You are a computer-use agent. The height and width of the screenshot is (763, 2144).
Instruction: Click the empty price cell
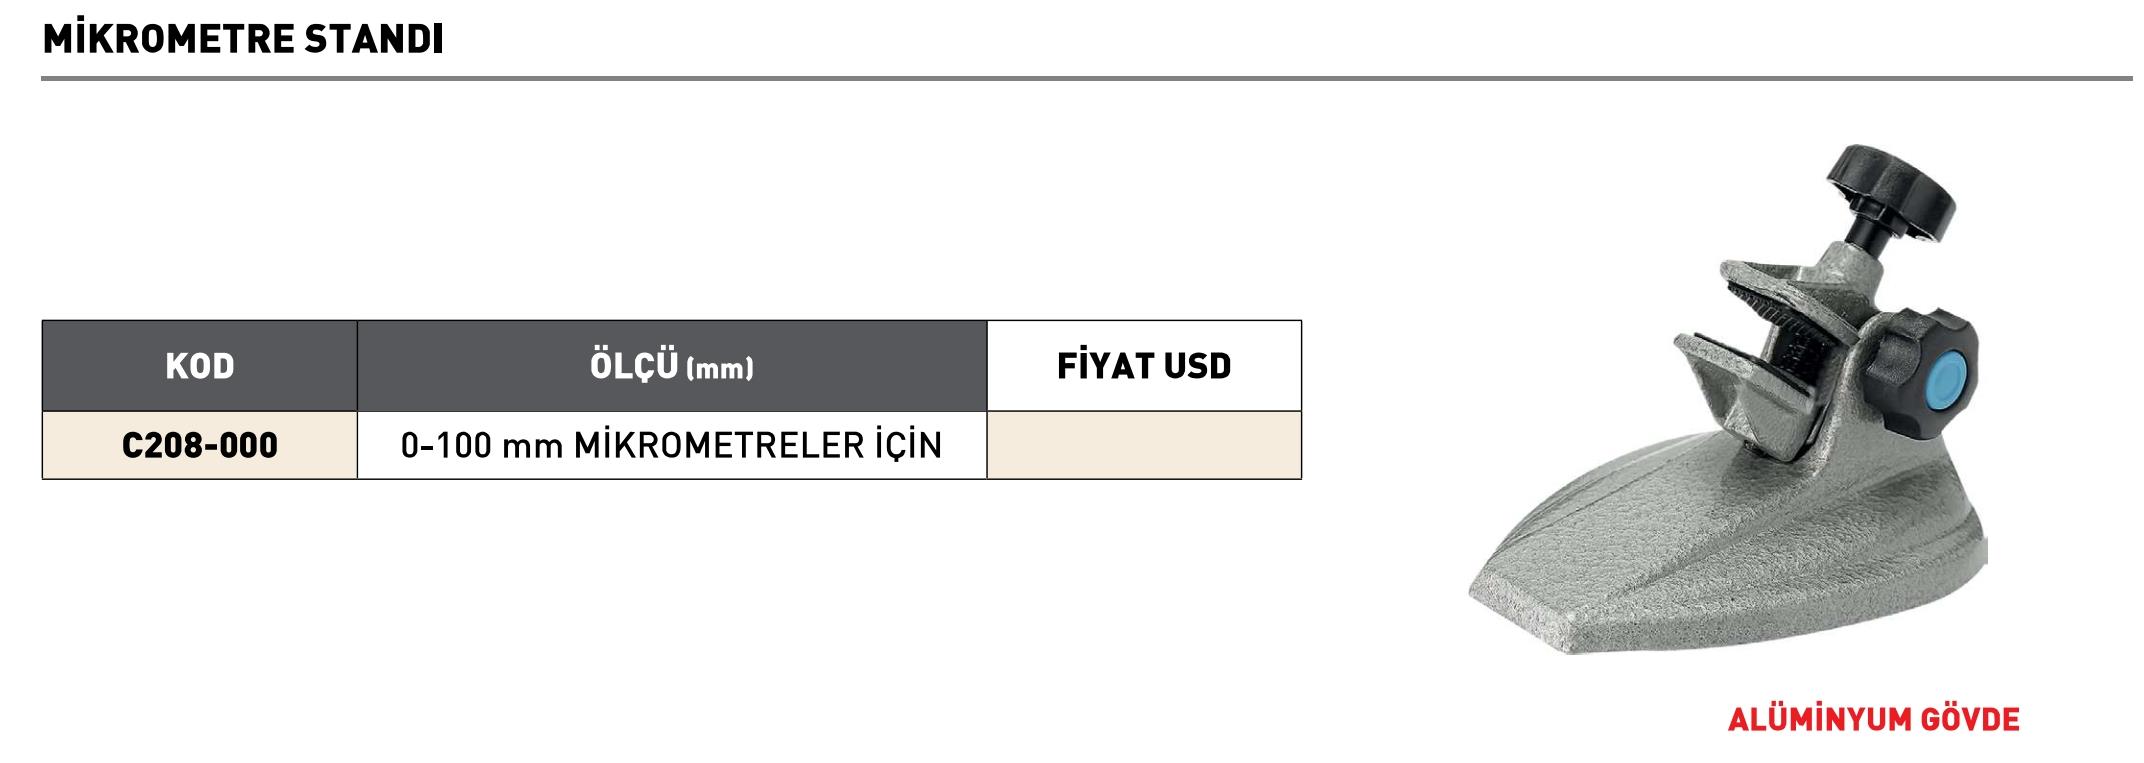click(x=1144, y=445)
